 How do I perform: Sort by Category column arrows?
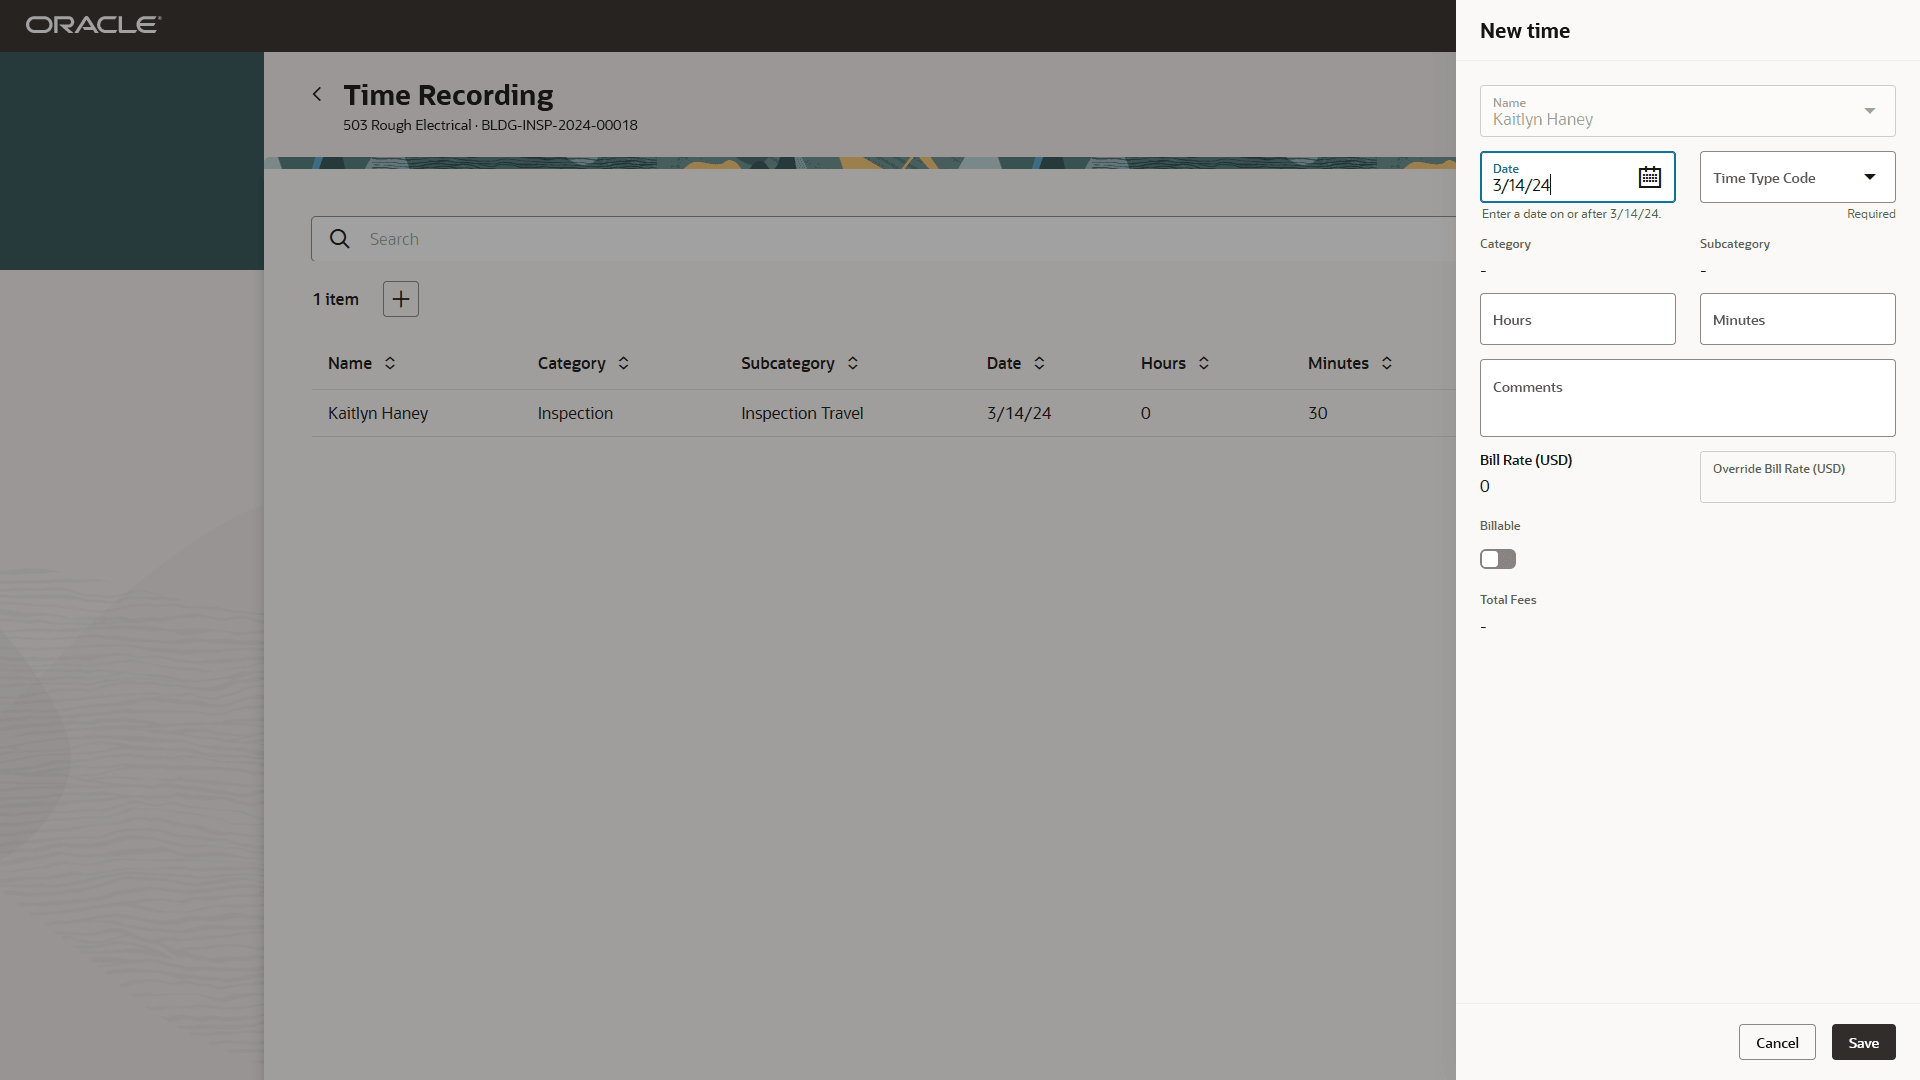coord(624,363)
